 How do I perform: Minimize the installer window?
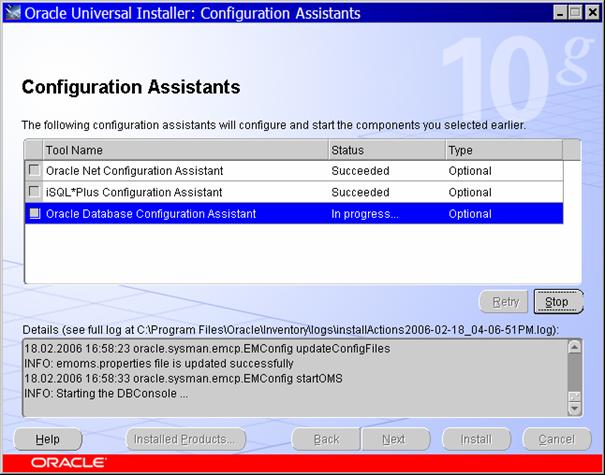[x=555, y=14]
